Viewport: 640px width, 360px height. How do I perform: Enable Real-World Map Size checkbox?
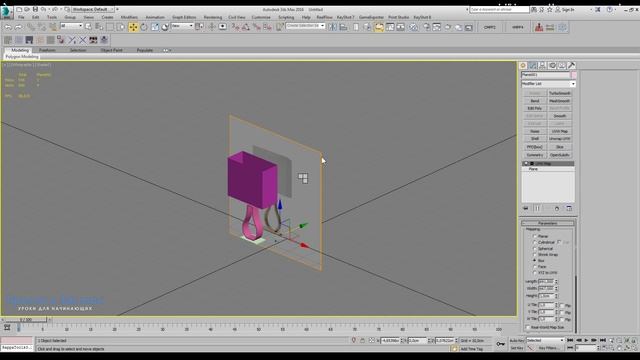(x=528, y=327)
